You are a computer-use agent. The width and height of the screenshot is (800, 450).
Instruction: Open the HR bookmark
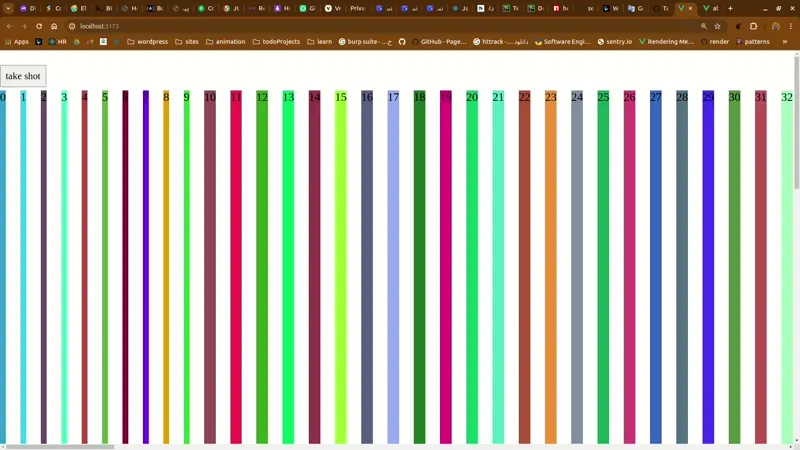point(58,42)
